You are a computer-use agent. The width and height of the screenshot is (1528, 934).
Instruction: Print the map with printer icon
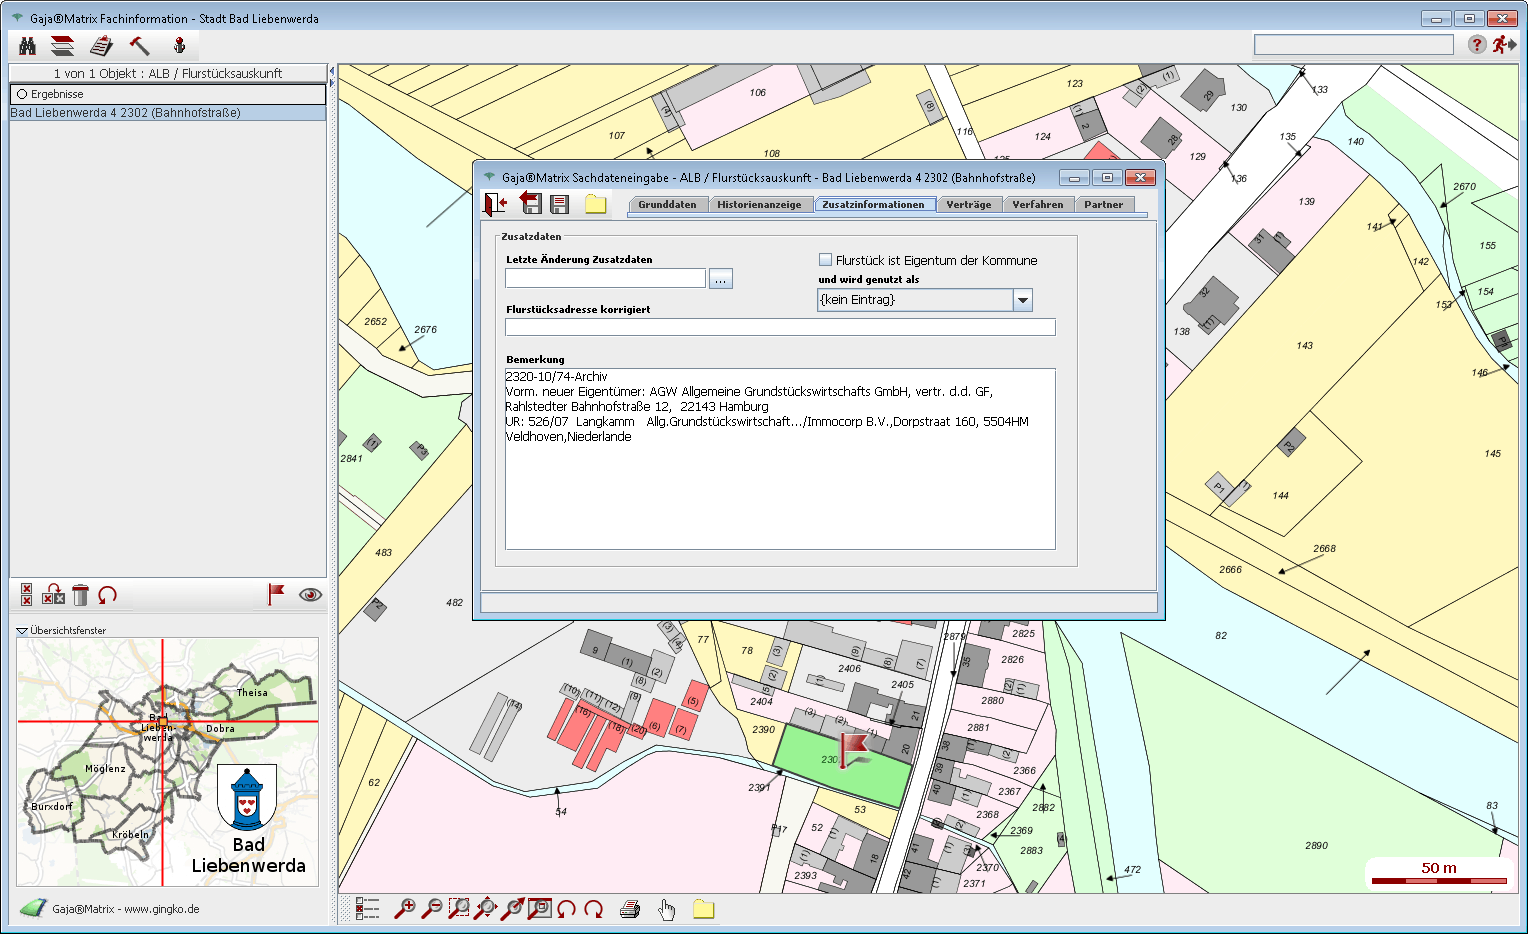coord(630,908)
